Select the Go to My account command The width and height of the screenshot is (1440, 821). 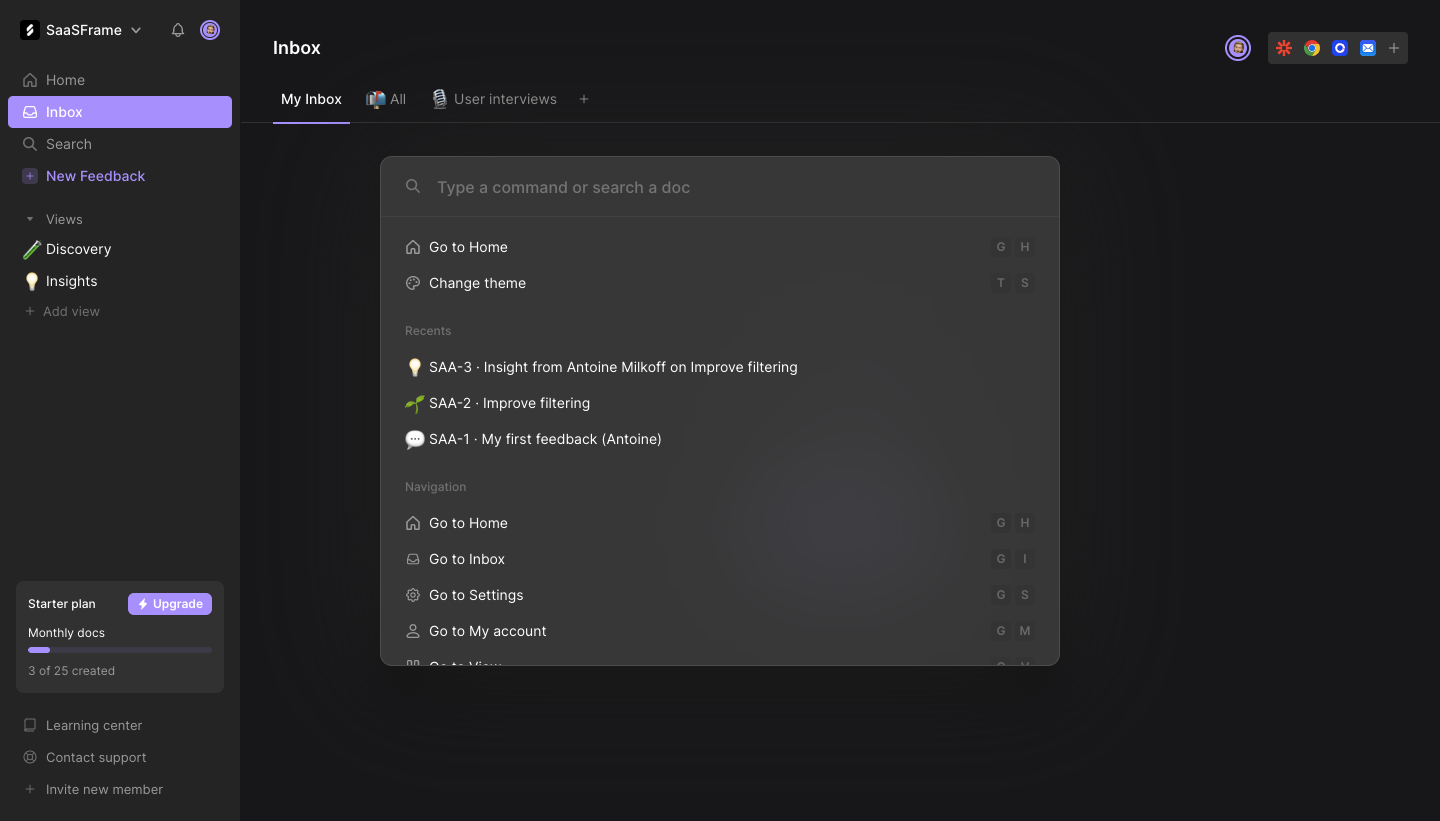pyautogui.click(x=720, y=631)
